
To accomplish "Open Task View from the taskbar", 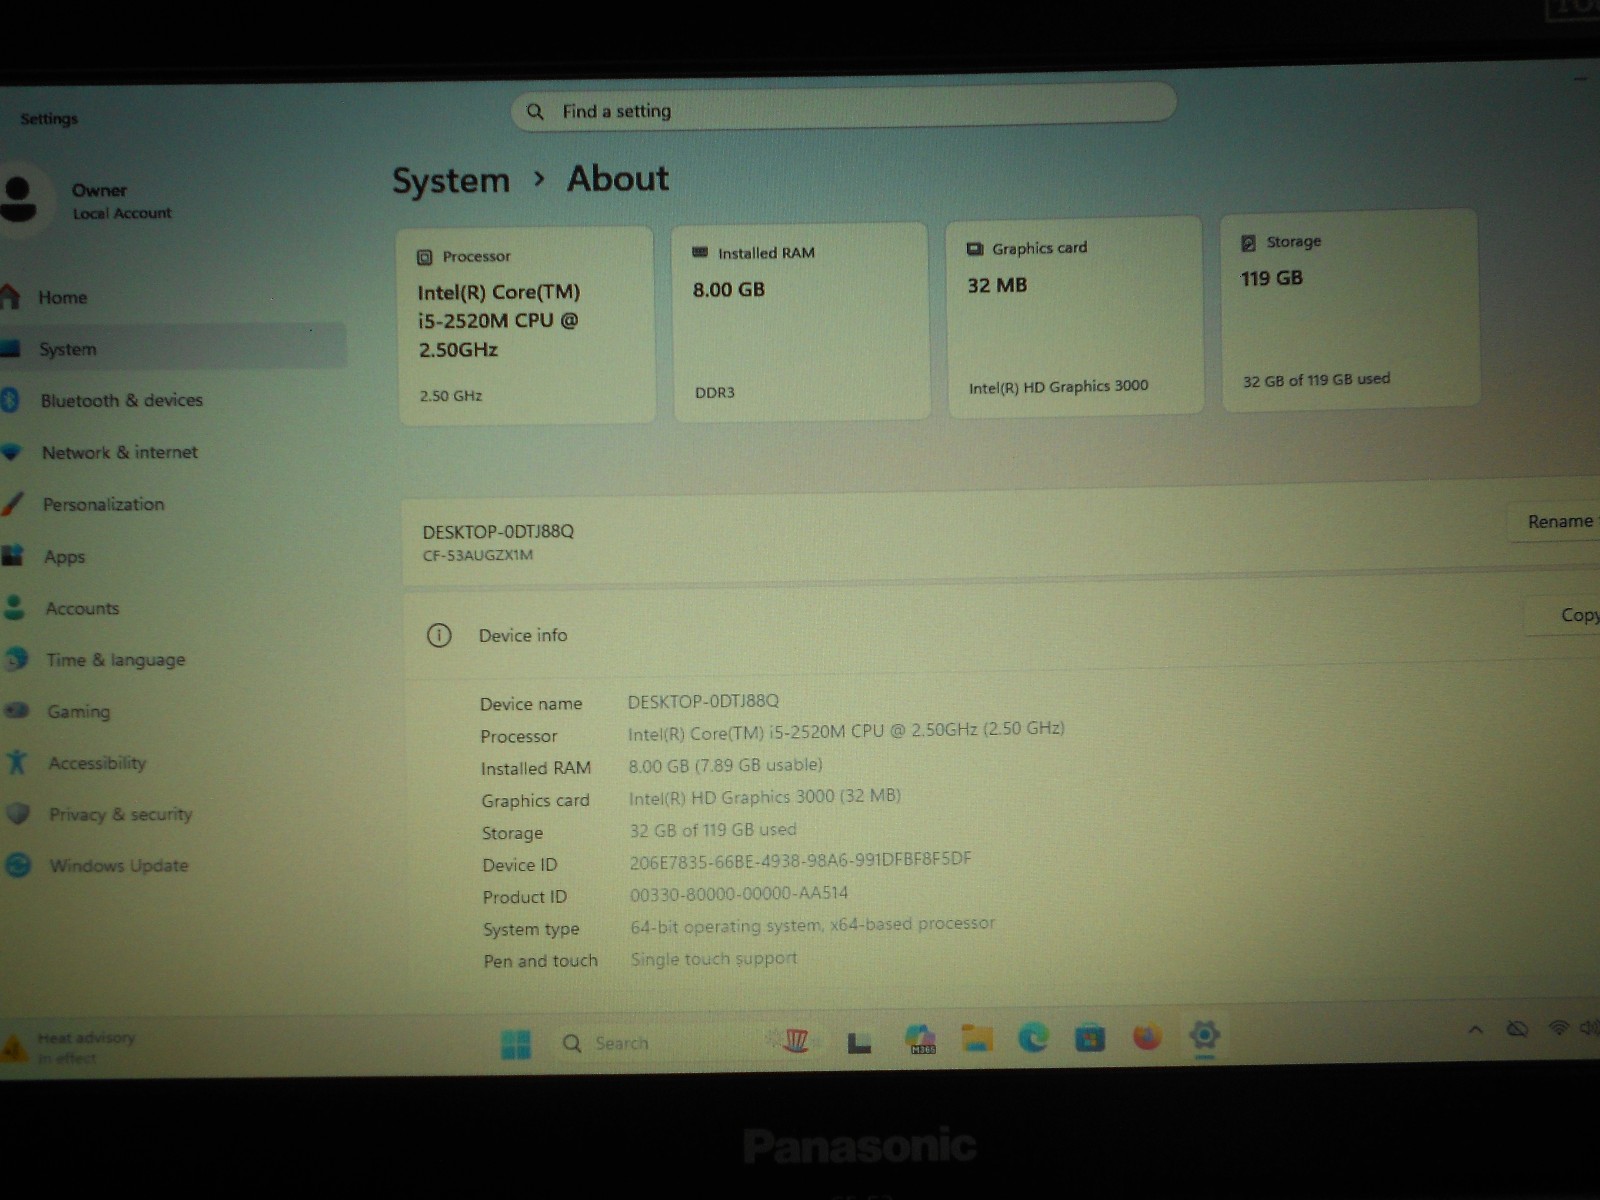I will [x=859, y=1042].
